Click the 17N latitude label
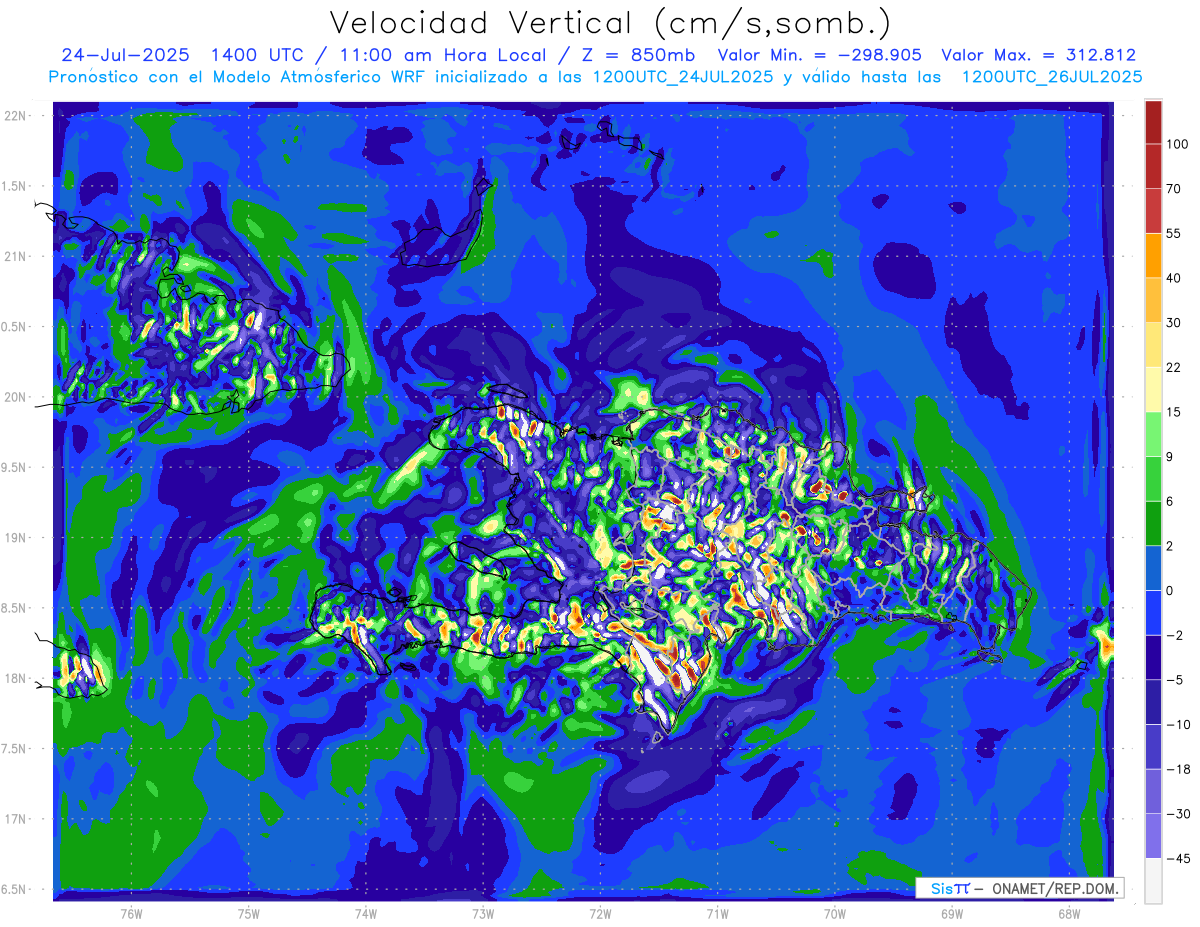The height and width of the screenshot is (927, 1200). pos(17,819)
